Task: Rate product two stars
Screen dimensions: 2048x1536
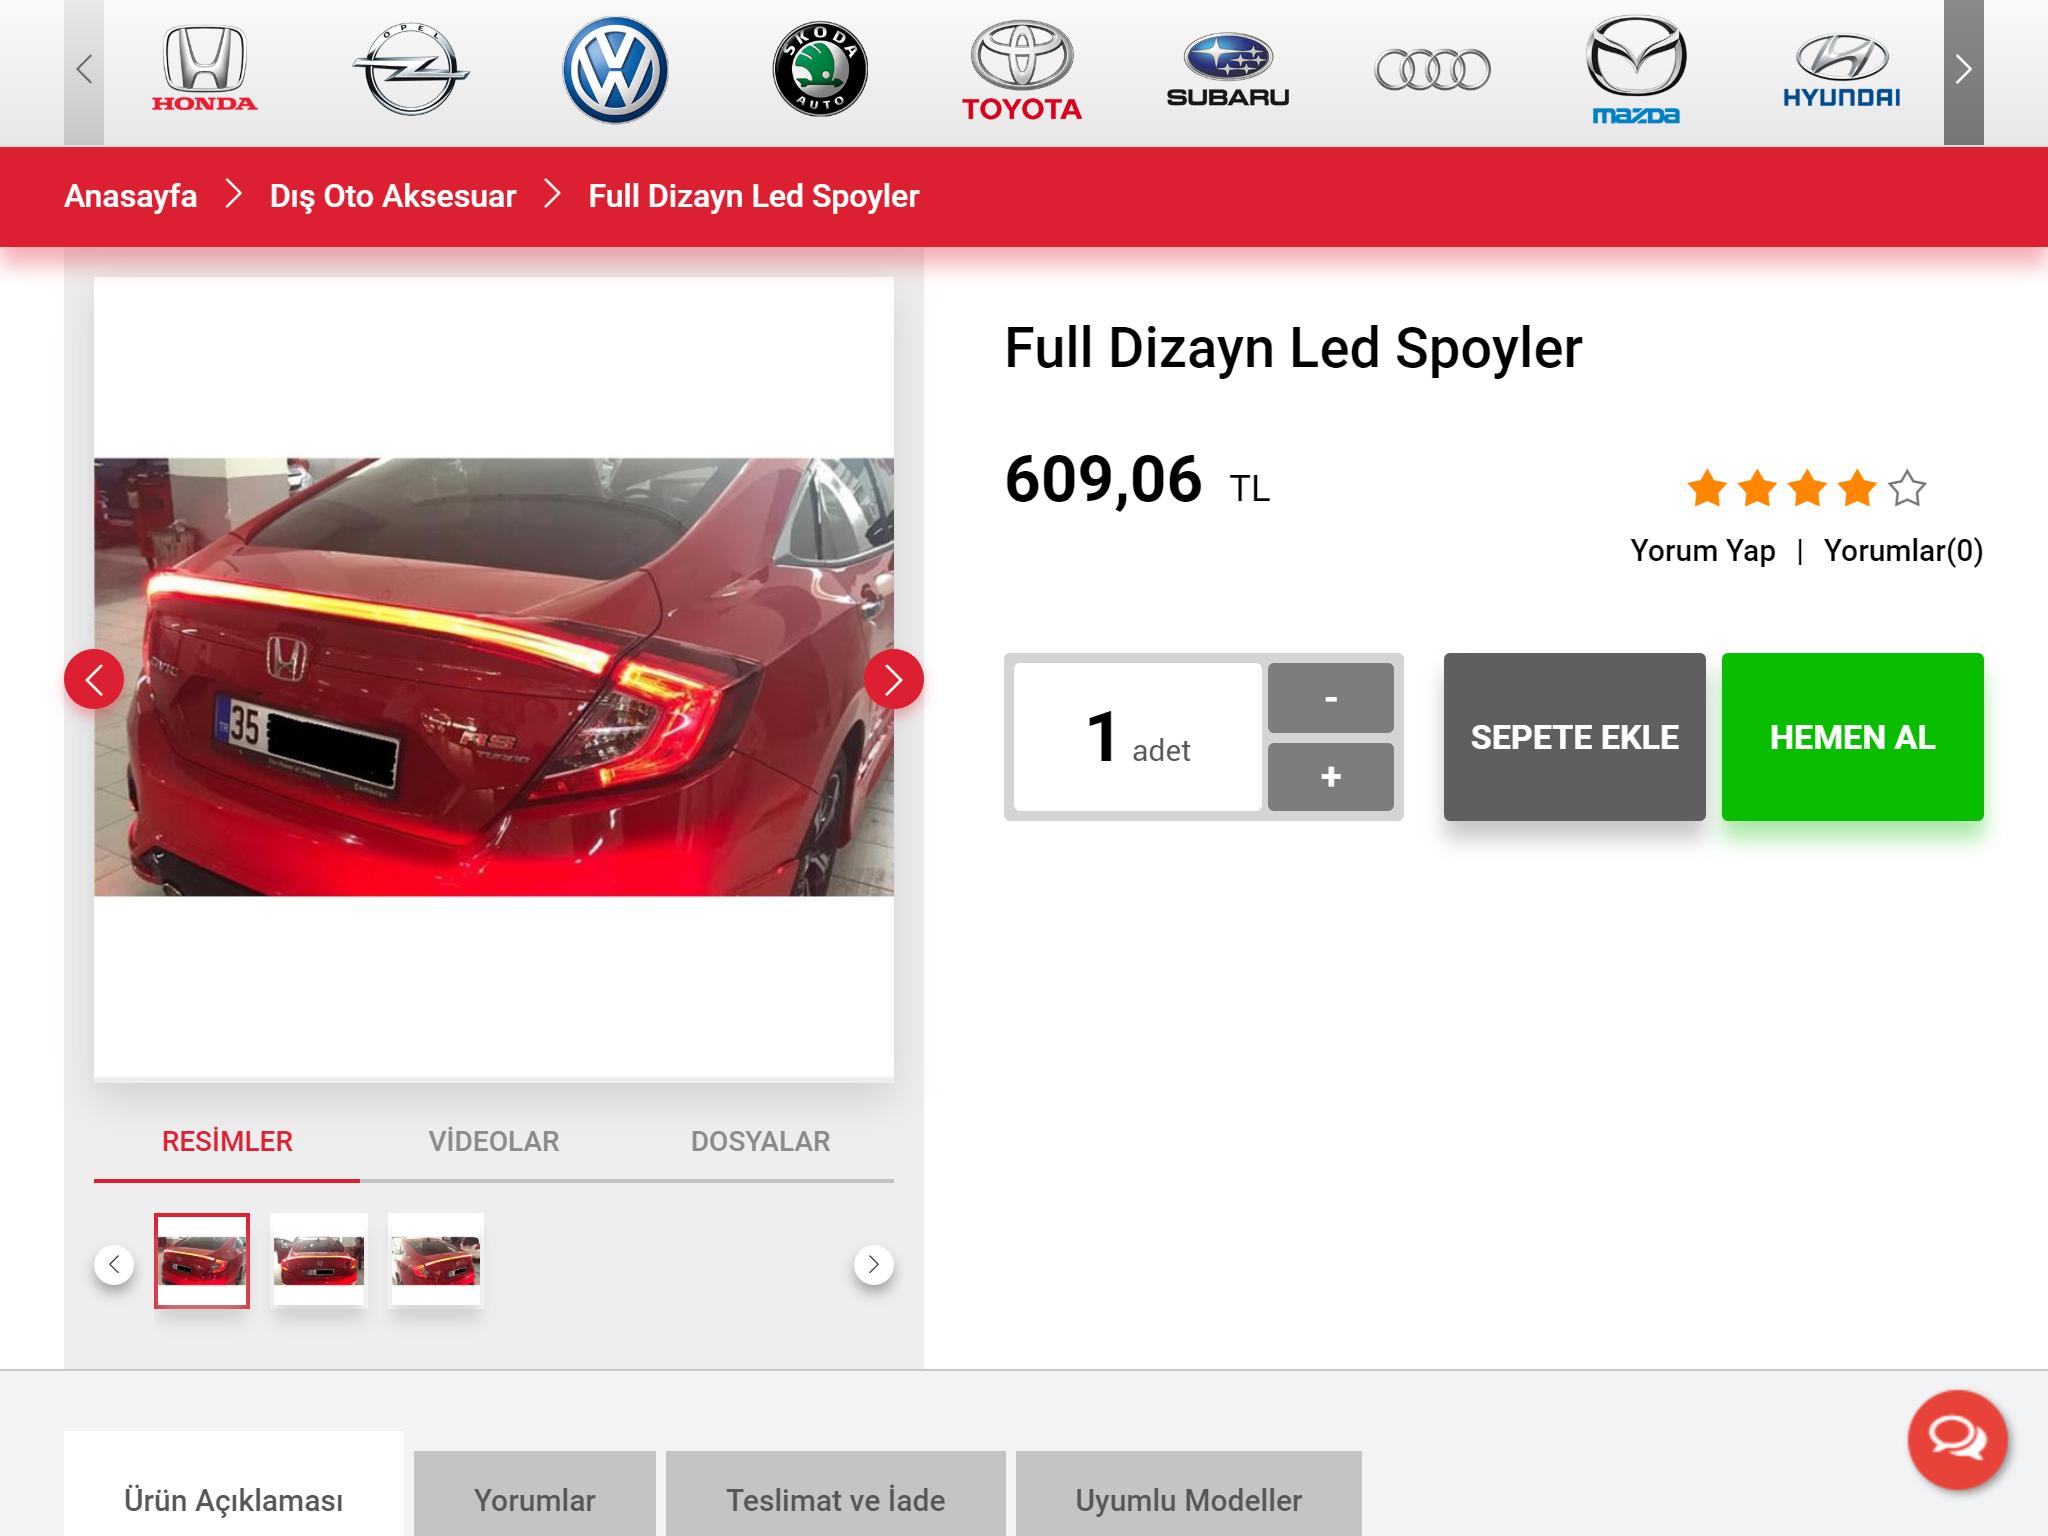Action: coord(1757,489)
